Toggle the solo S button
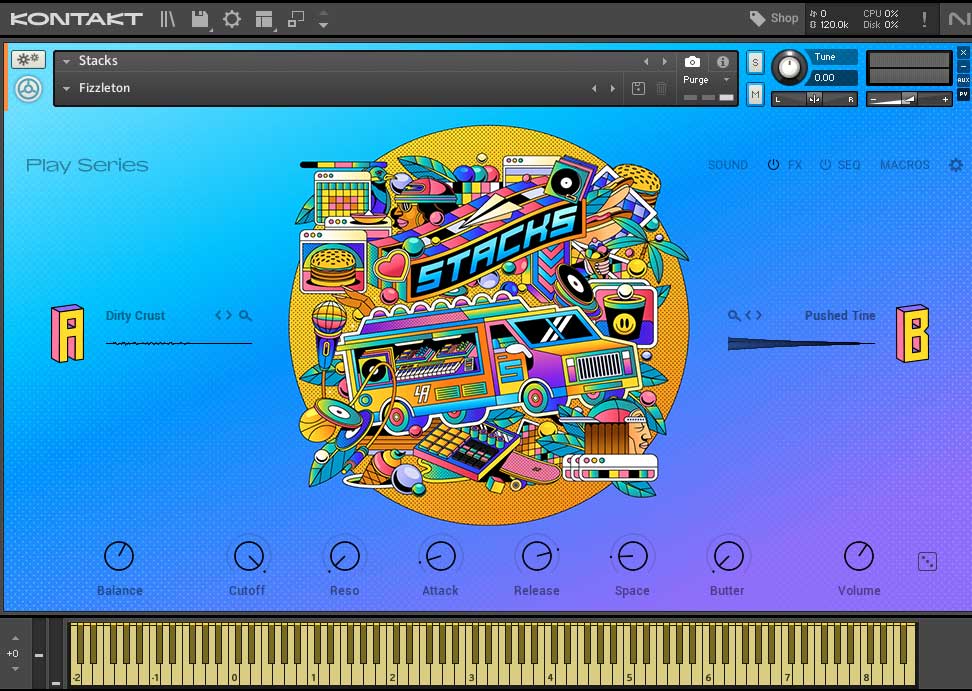 [754, 62]
